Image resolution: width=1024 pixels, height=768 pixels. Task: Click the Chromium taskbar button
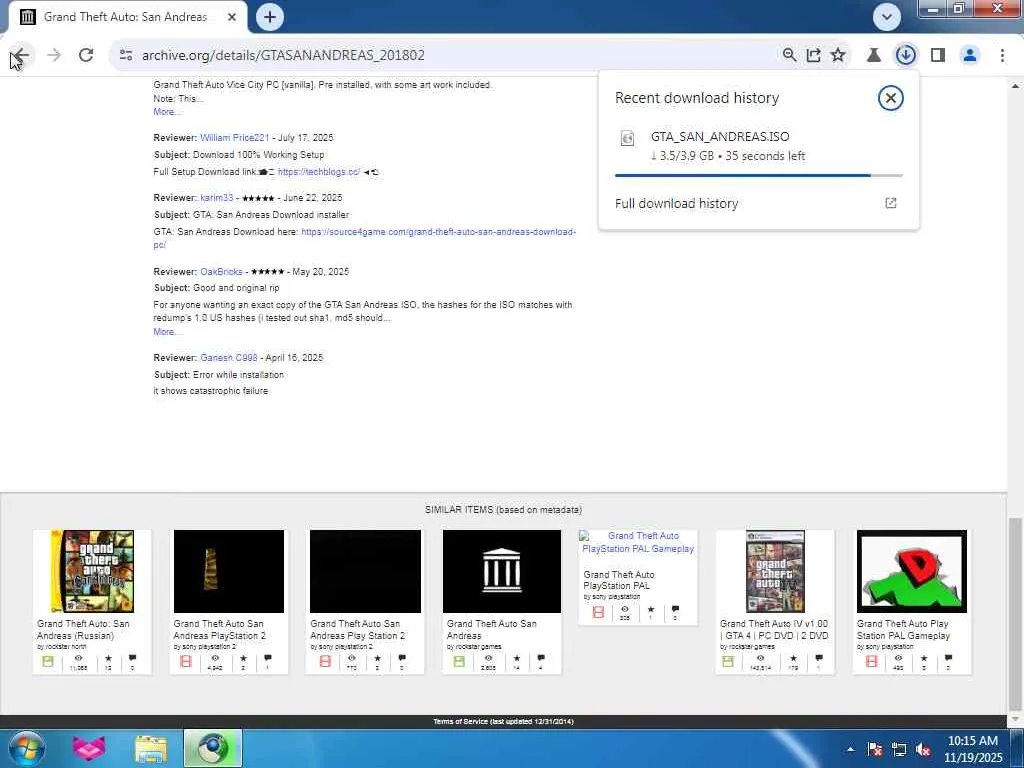[x=213, y=748]
